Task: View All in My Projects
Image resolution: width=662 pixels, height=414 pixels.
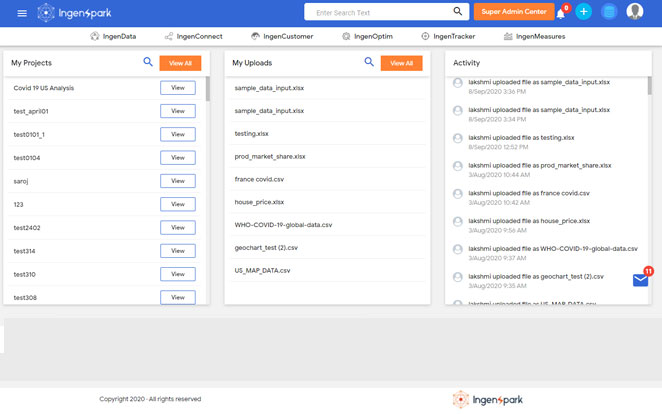Action: click(180, 63)
